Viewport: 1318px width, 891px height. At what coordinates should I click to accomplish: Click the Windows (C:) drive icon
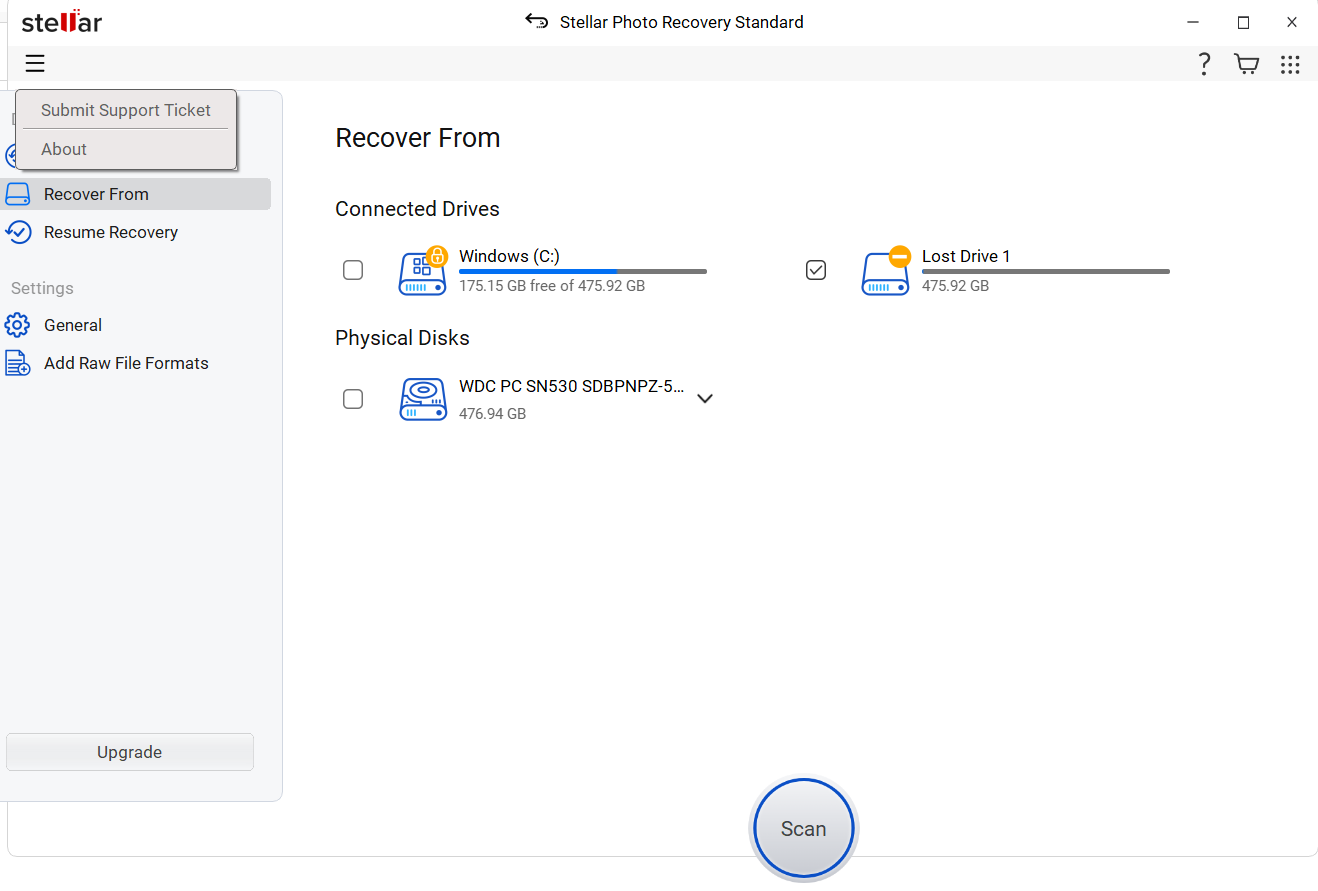tap(423, 272)
